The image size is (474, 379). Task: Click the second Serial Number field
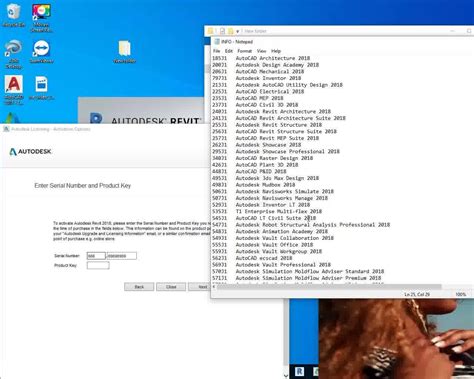pyautogui.click(x=121, y=256)
